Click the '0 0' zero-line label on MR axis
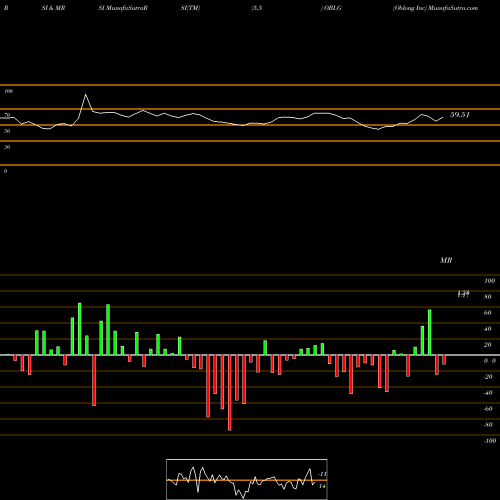Viewport: 500px width, 500px height. click(490, 361)
